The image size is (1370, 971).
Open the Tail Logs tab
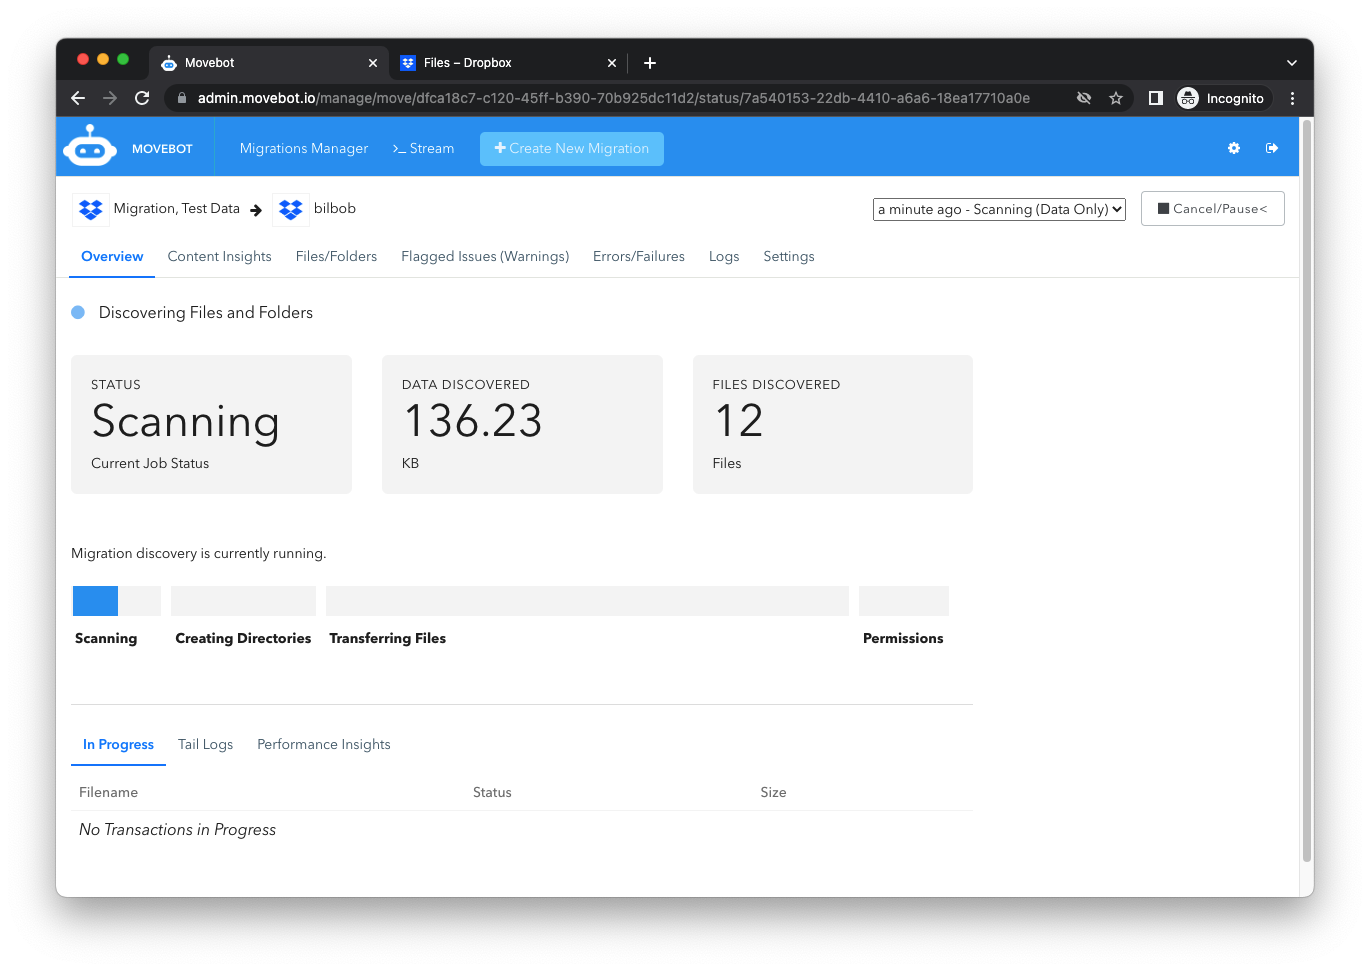[205, 745]
